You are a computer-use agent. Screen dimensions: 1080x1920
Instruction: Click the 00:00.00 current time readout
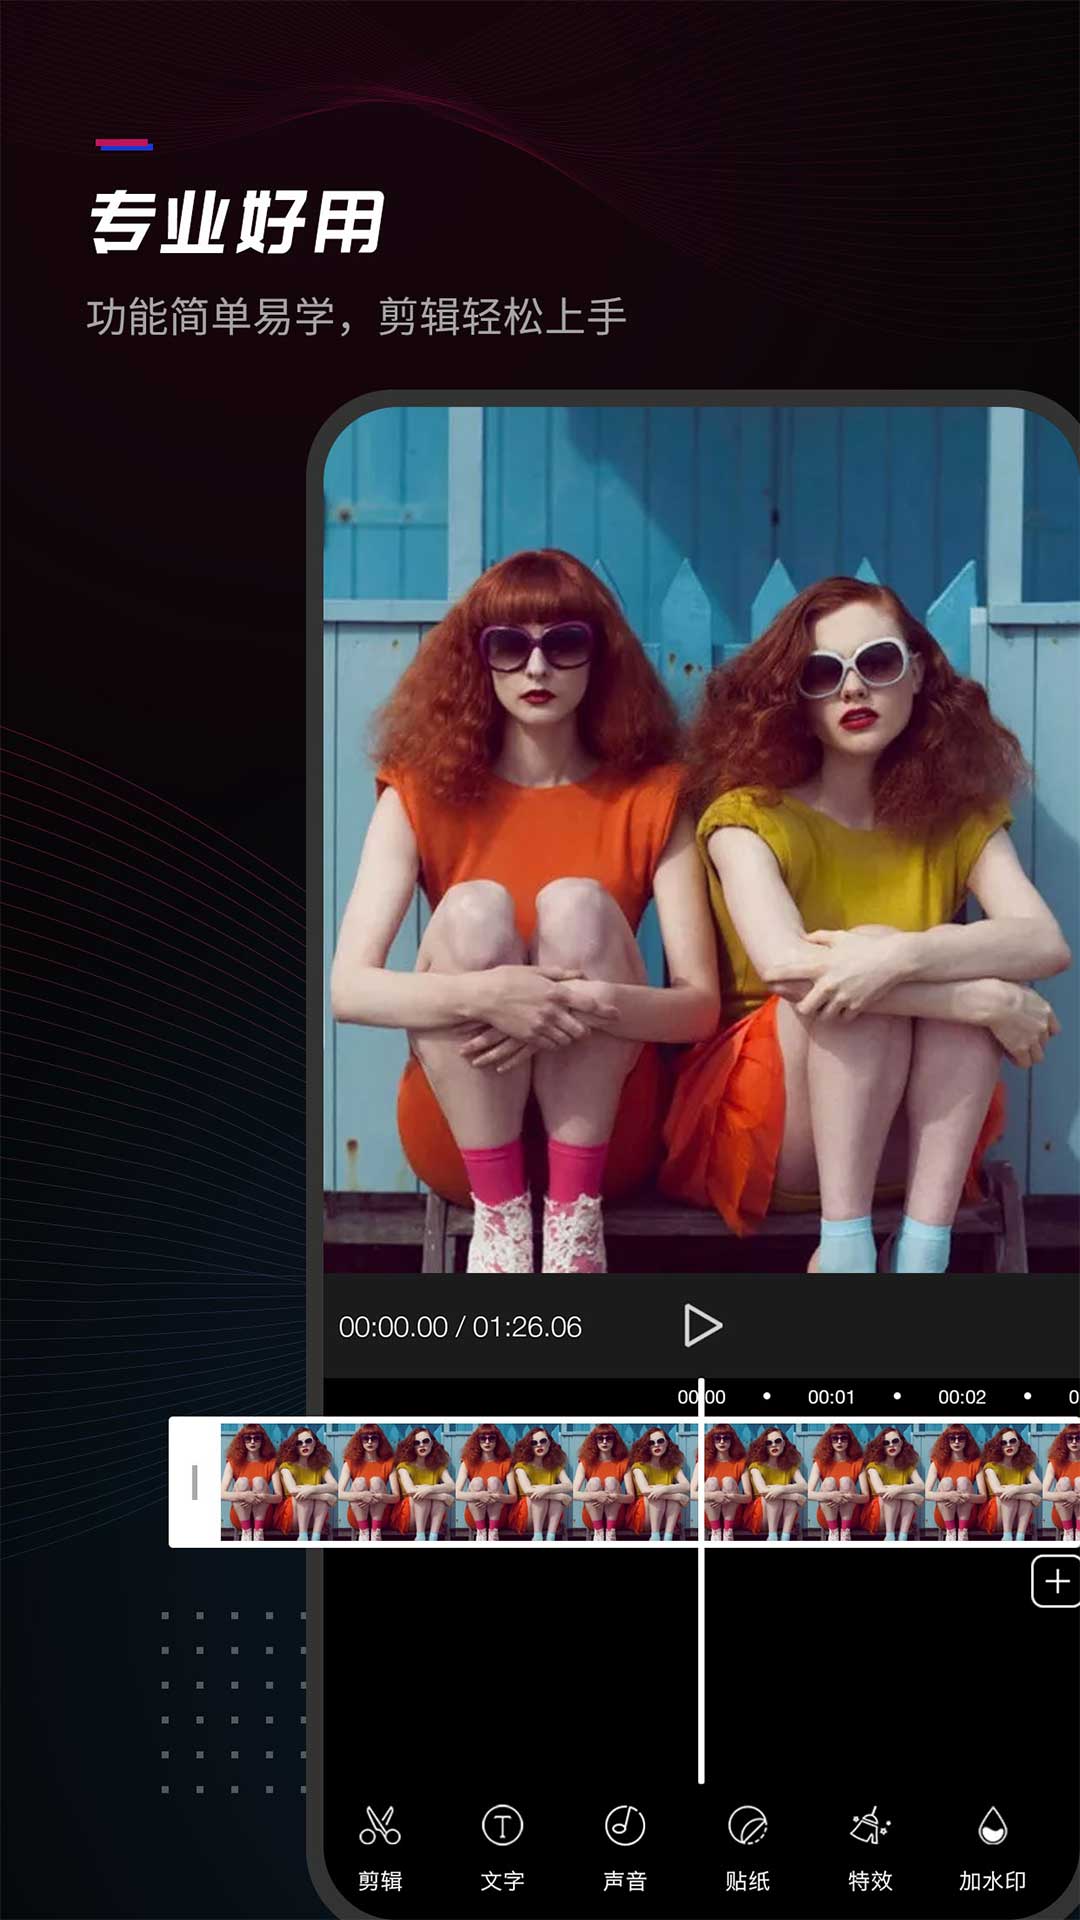tap(393, 1327)
